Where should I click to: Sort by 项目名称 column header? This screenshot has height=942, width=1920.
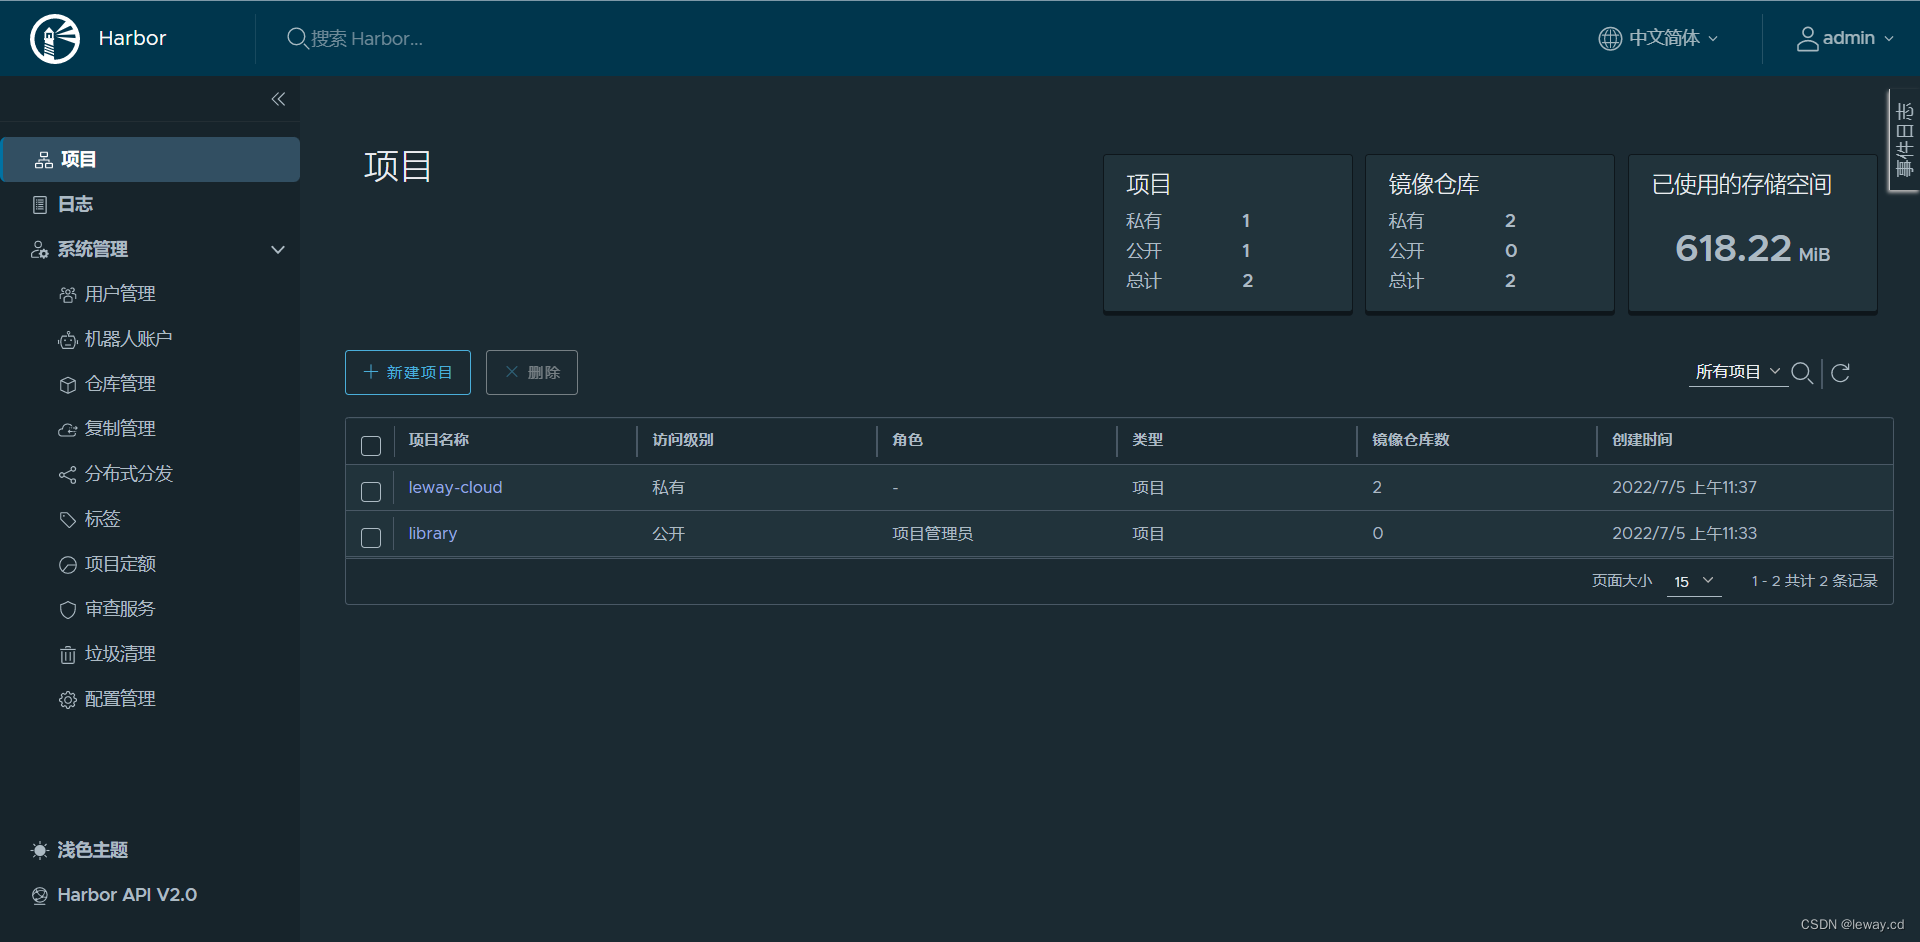[439, 440]
